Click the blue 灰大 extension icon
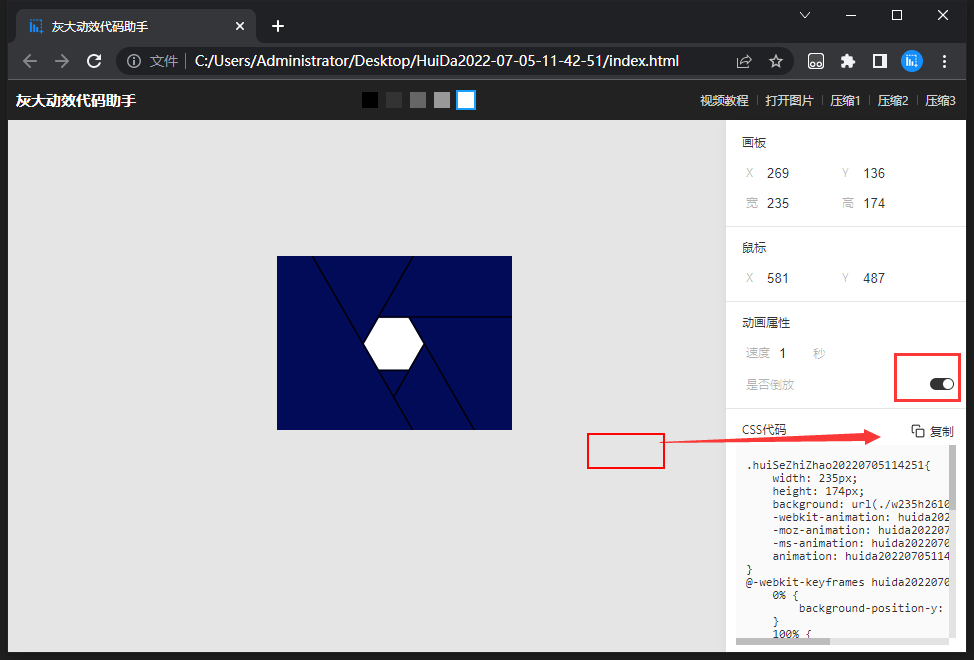 click(912, 61)
